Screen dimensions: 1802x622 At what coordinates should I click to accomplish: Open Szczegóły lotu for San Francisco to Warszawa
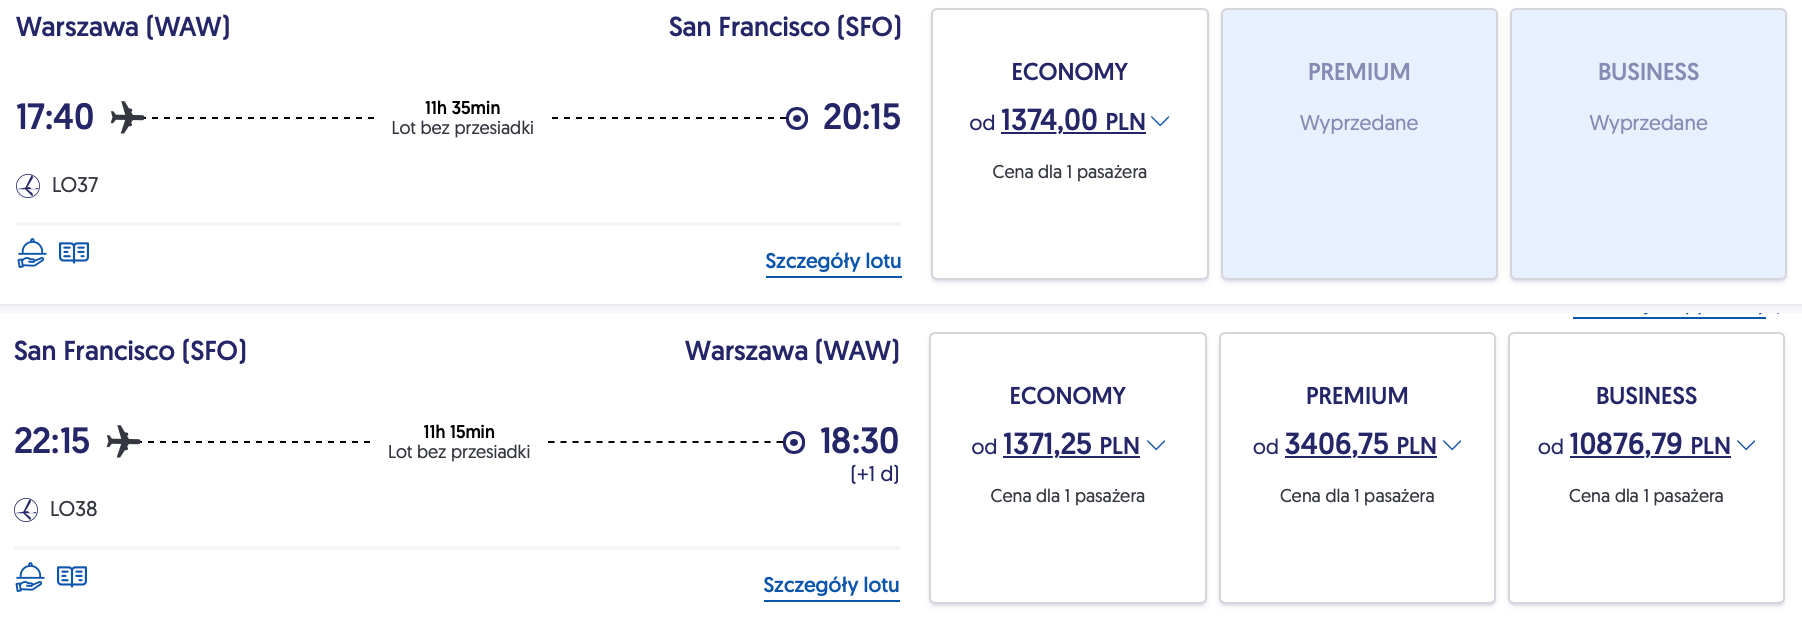831,585
